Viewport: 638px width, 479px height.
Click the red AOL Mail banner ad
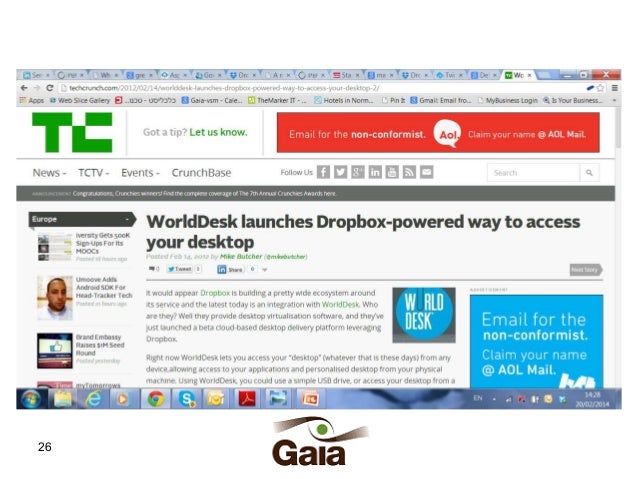pyautogui.click(x=438, y=132)
